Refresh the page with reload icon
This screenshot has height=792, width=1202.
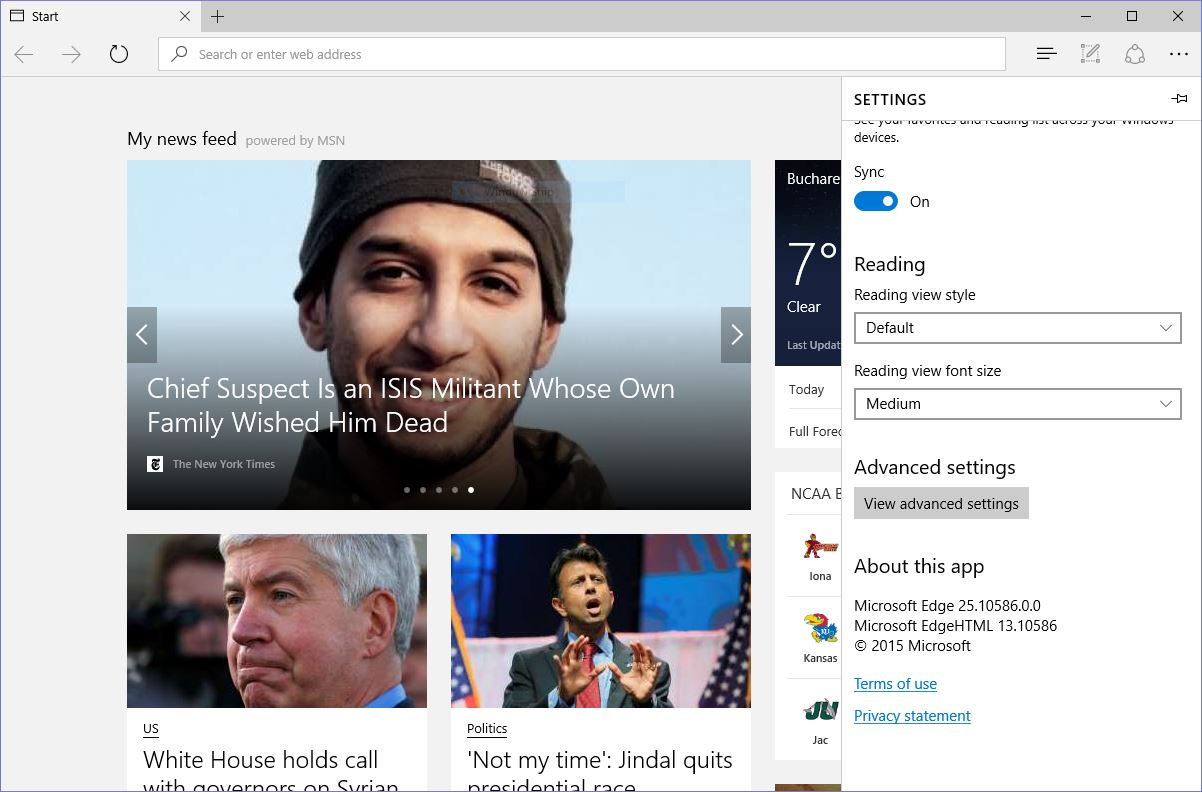pos(119,54)
